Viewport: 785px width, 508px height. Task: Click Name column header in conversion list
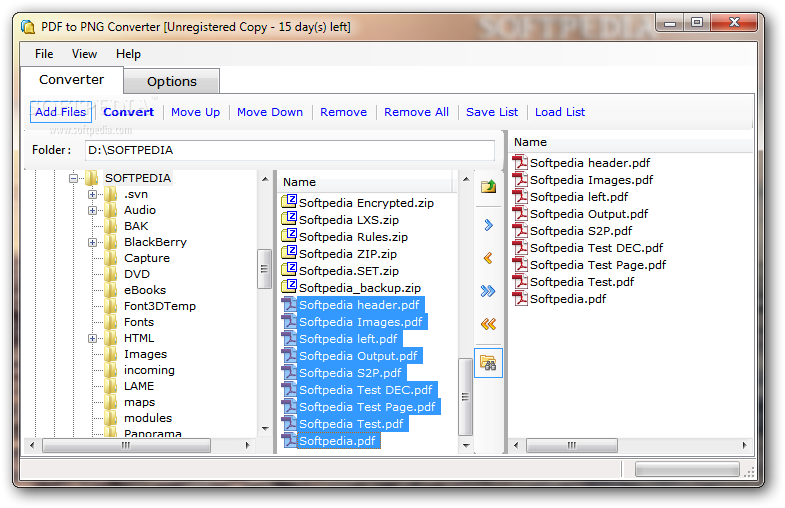[631, 142]
